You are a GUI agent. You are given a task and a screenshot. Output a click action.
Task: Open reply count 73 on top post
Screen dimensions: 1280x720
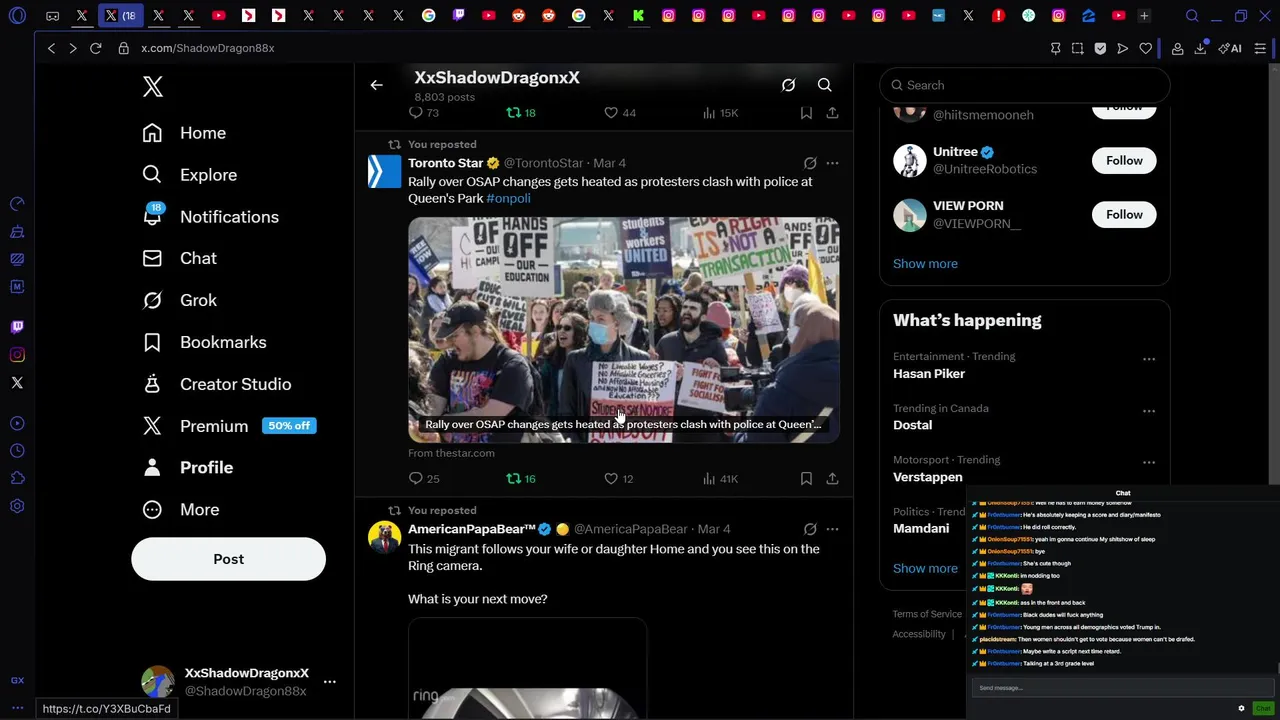(x=424, y=113)
